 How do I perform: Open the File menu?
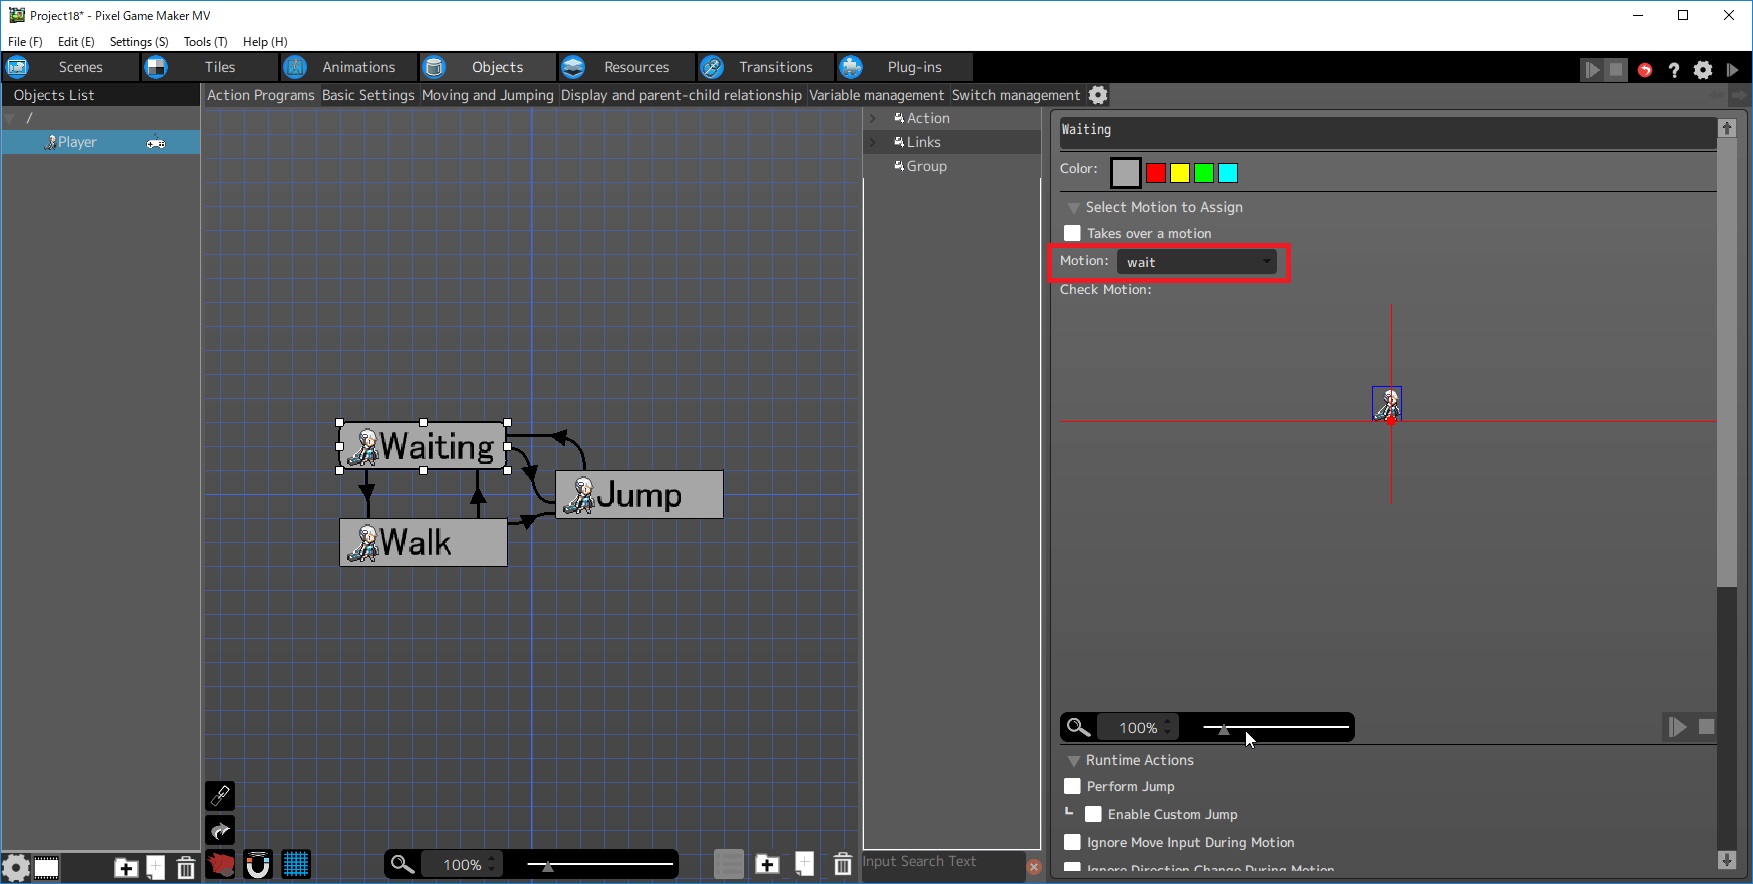click(25, 42)
